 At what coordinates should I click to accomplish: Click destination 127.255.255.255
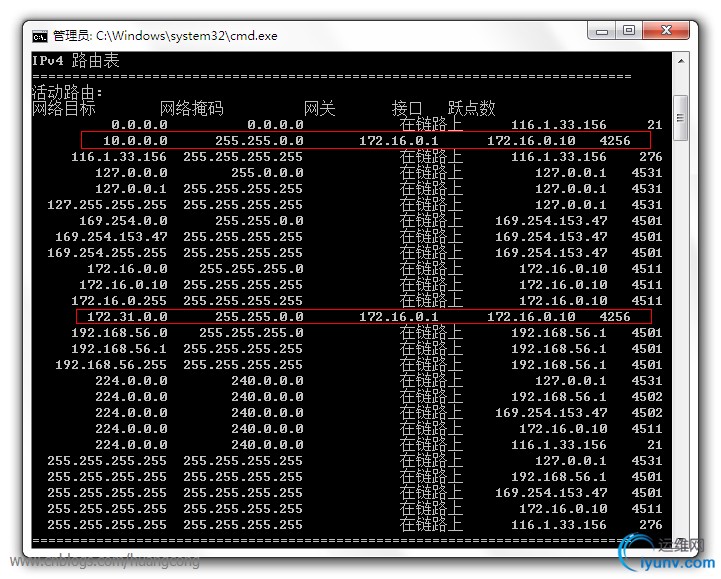pyautogui.click(x=107, y=205)
